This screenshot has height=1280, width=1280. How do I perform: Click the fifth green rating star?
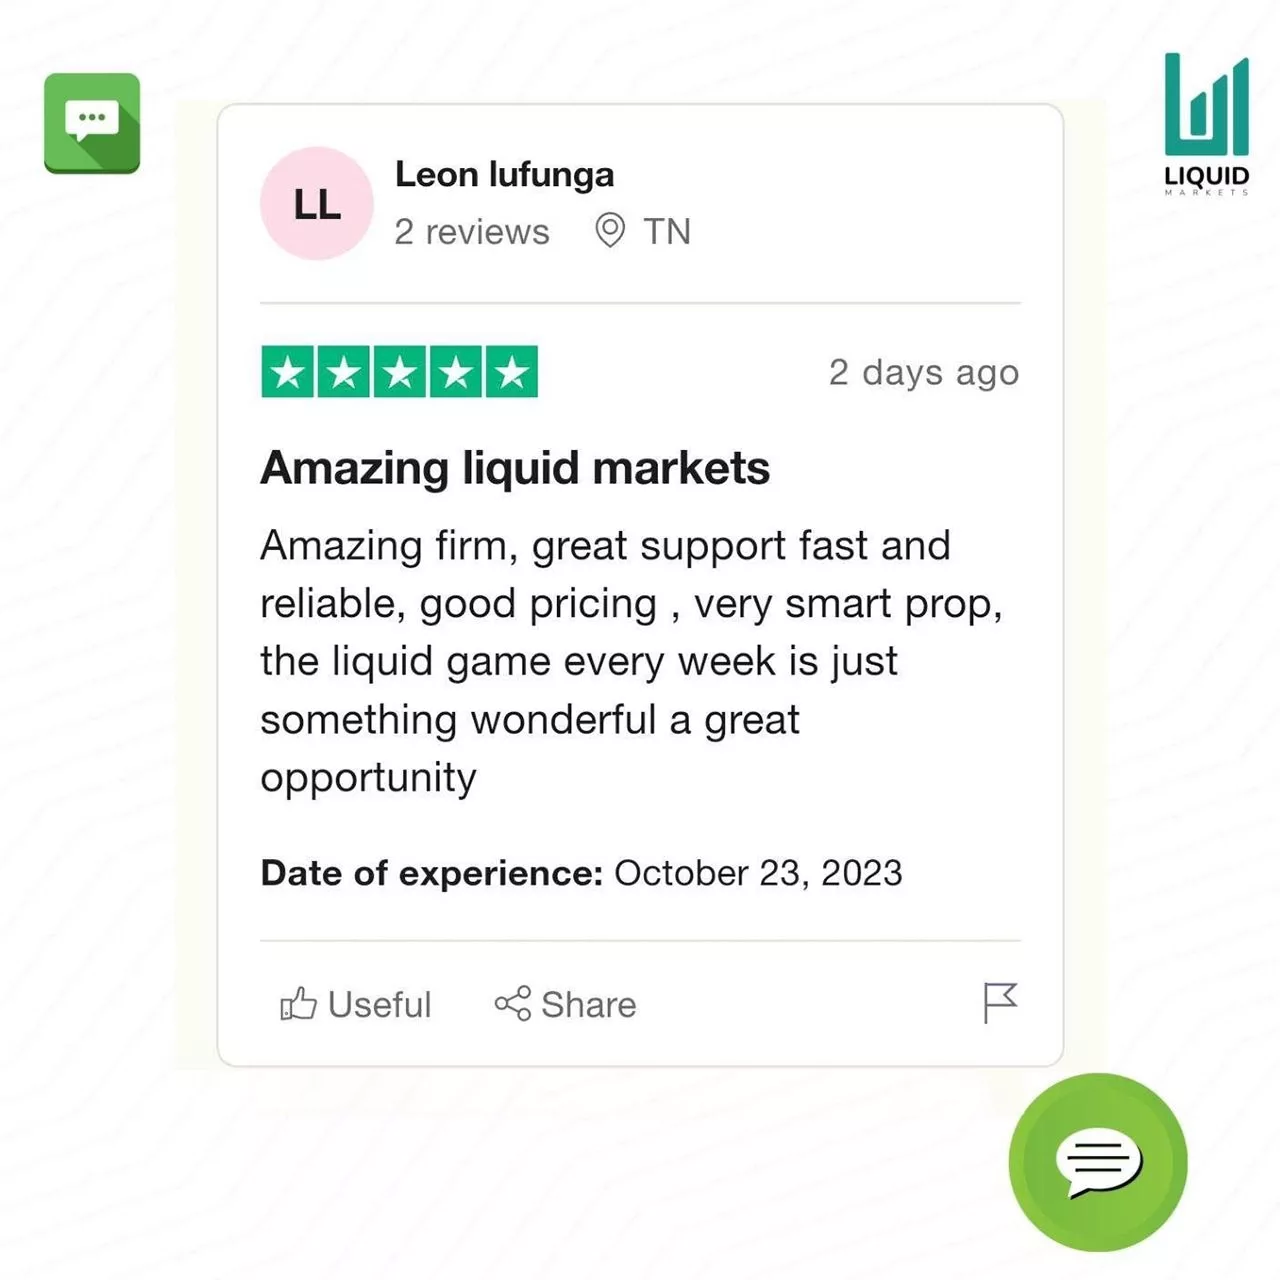(x=512, y=372)
